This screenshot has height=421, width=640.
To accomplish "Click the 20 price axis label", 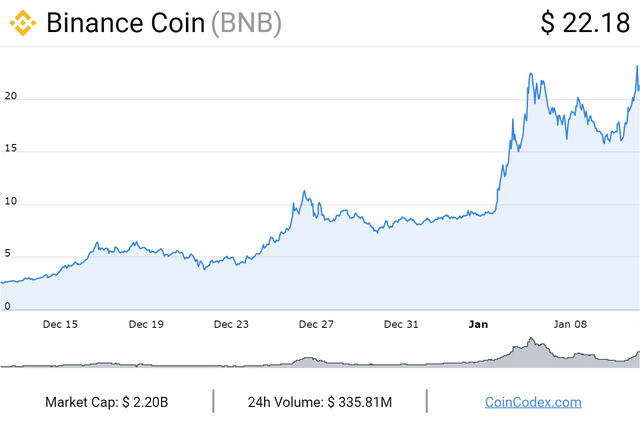I will [x=11, y=96].
